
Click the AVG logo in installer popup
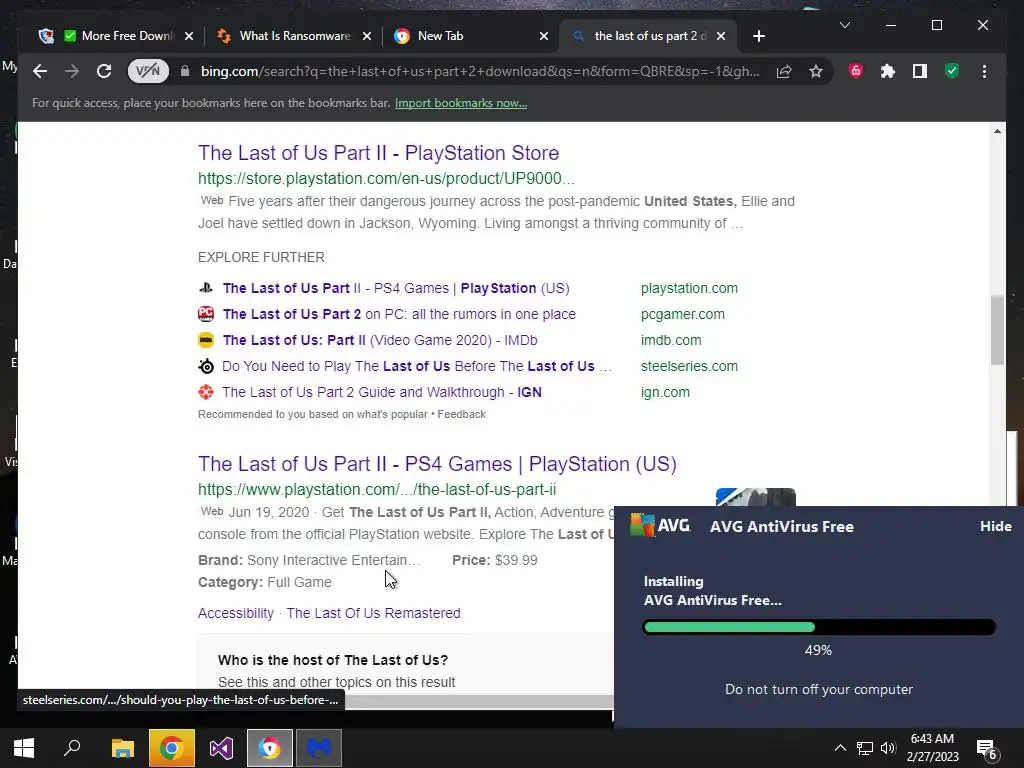pos(660,525)
